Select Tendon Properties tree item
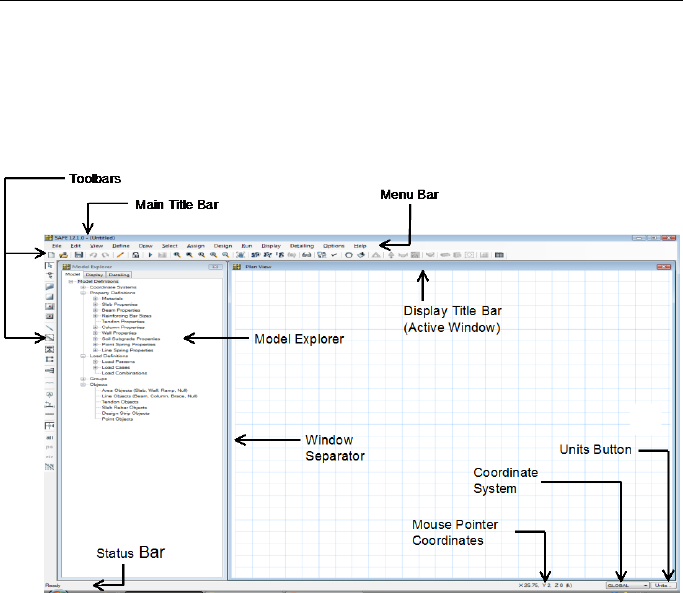The height and width of the screenshot is (593, 683). coord(123,322)
